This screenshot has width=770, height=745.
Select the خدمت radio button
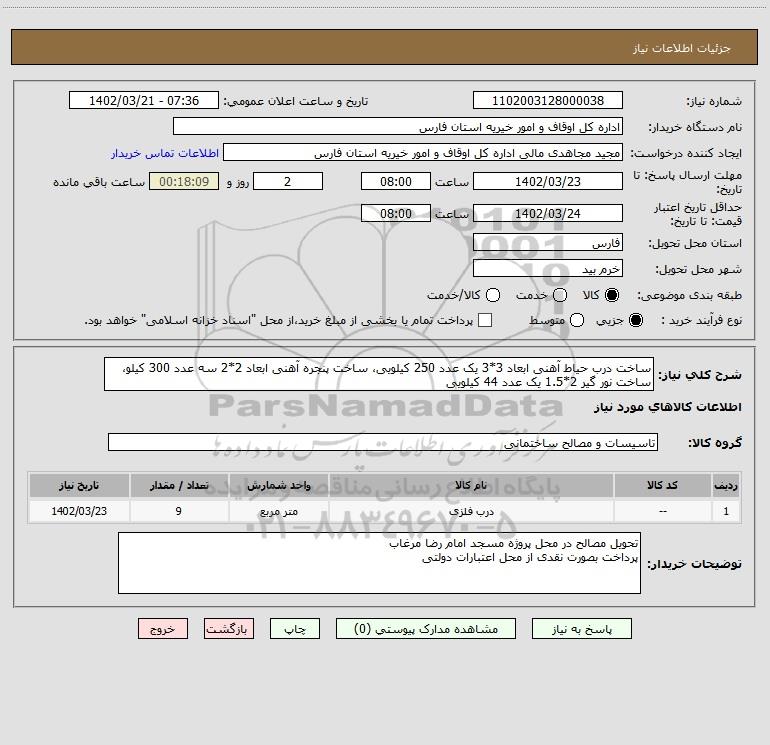pos(560,295)
